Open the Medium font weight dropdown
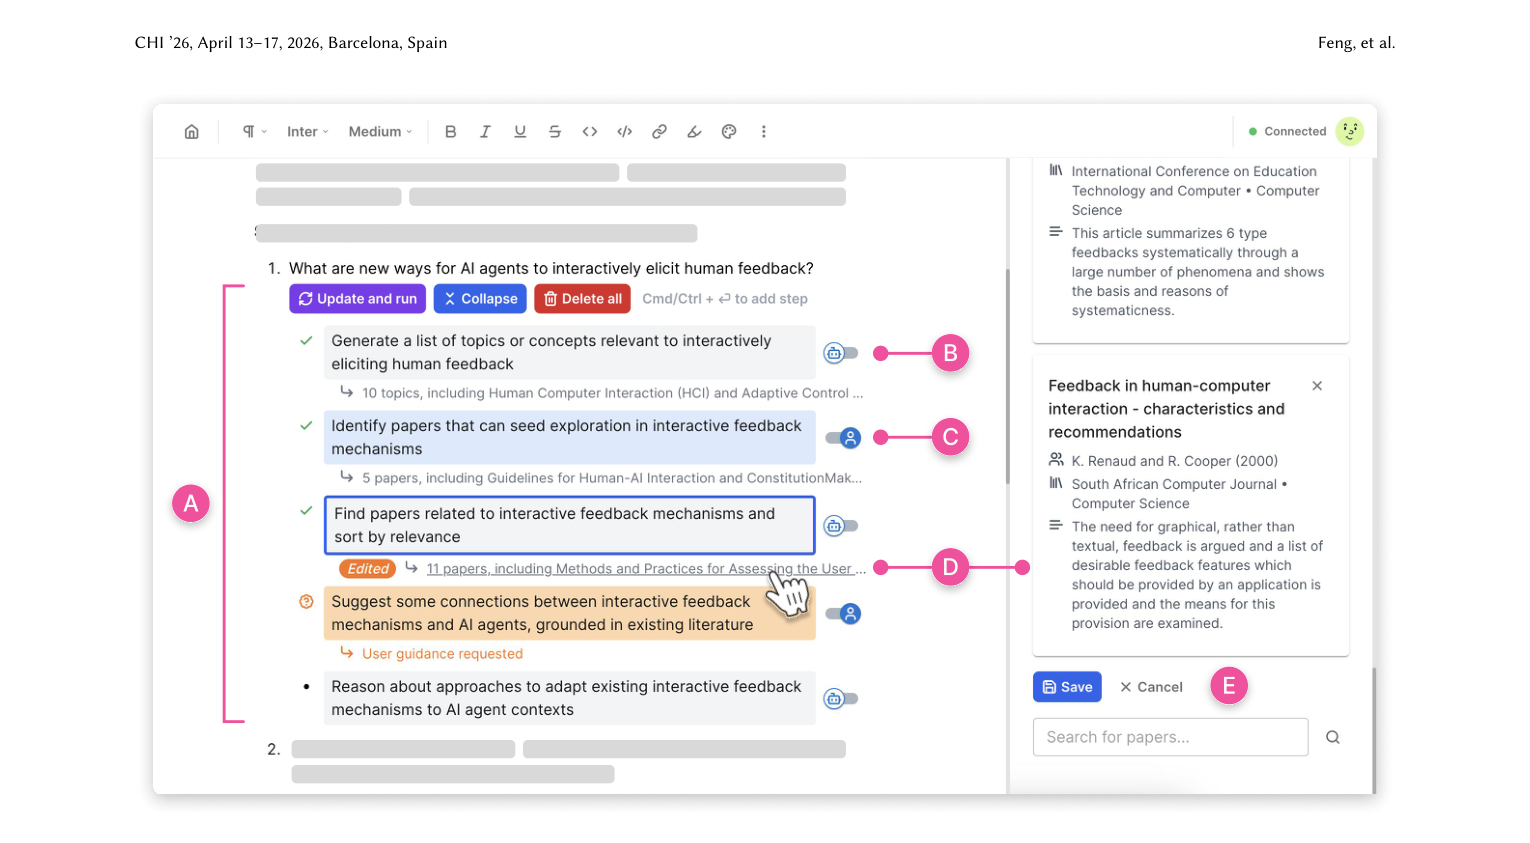Viewport: 1530px width, 843px height. tap(380, 132)
